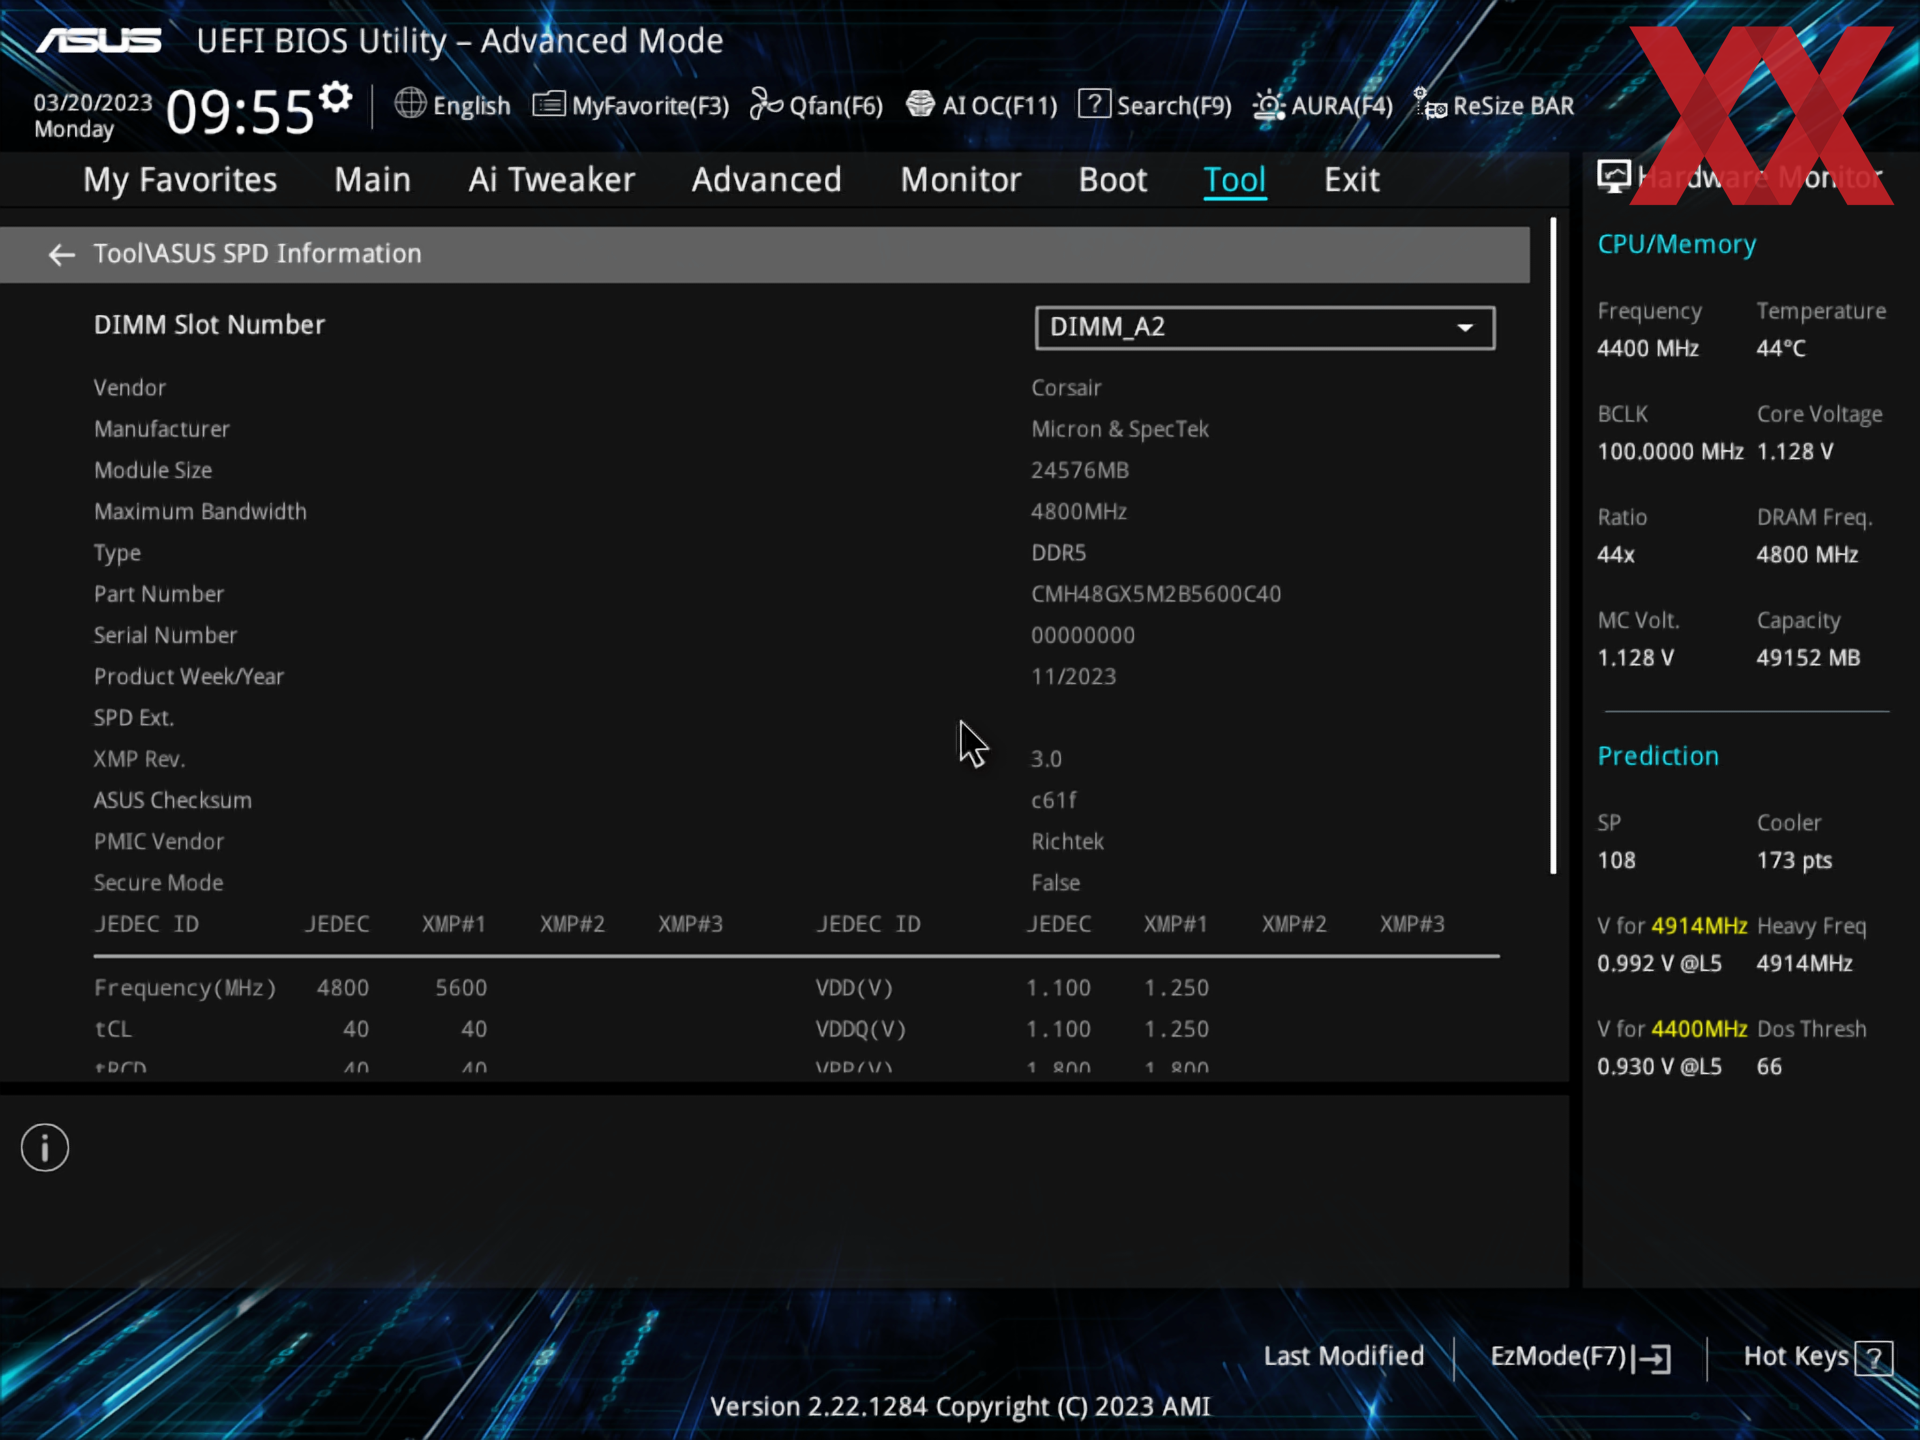The width and height of the screenshot is (1920, 1440).
Task: Launch AI OC(F11) chip icon
Action: coord(920,104)
